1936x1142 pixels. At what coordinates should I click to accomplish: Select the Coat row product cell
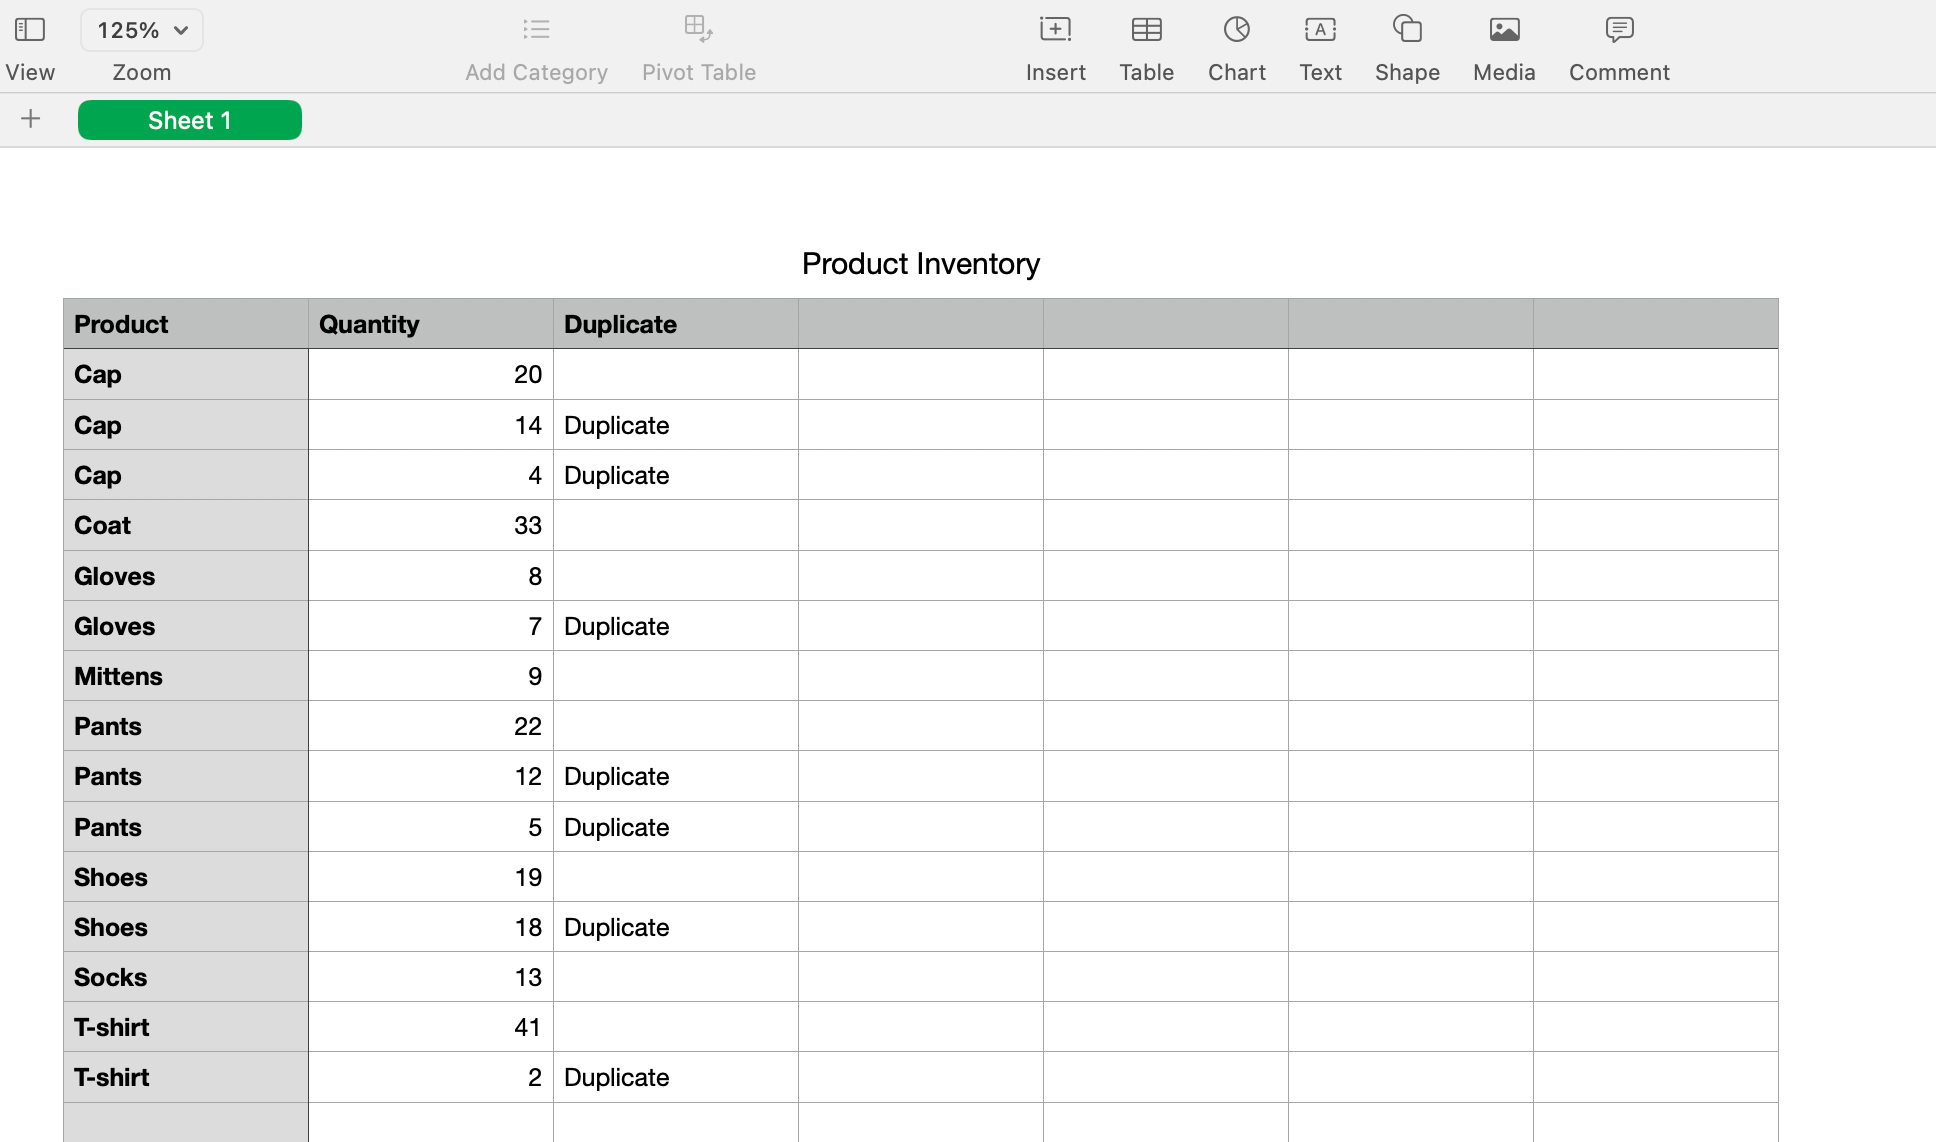[185, 525]
